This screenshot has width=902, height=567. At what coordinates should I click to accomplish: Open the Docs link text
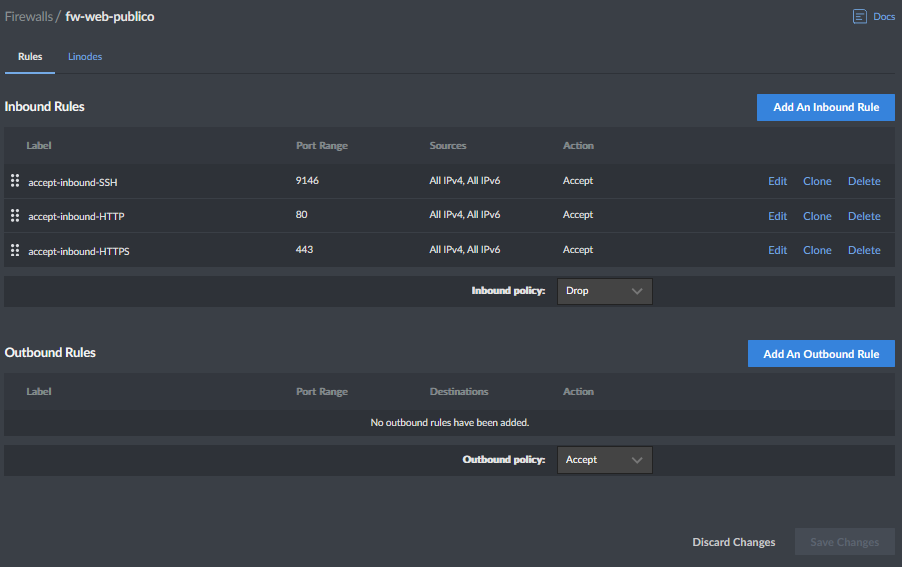pos(884,17)
